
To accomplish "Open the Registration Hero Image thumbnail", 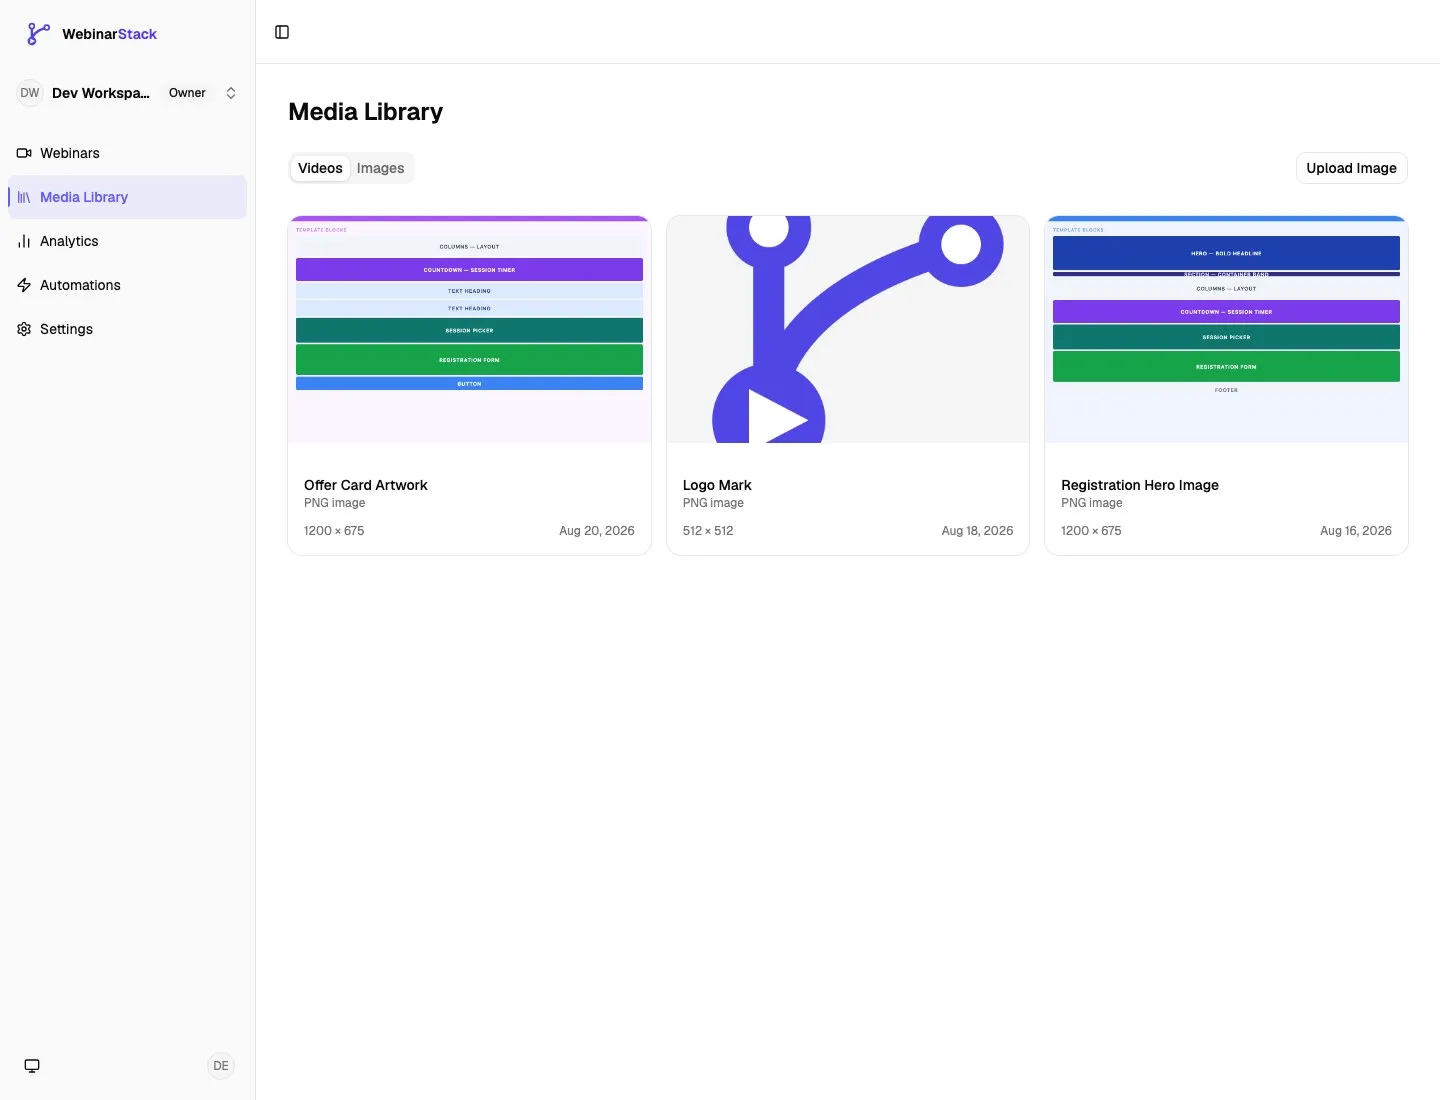I will (1226, 329).
